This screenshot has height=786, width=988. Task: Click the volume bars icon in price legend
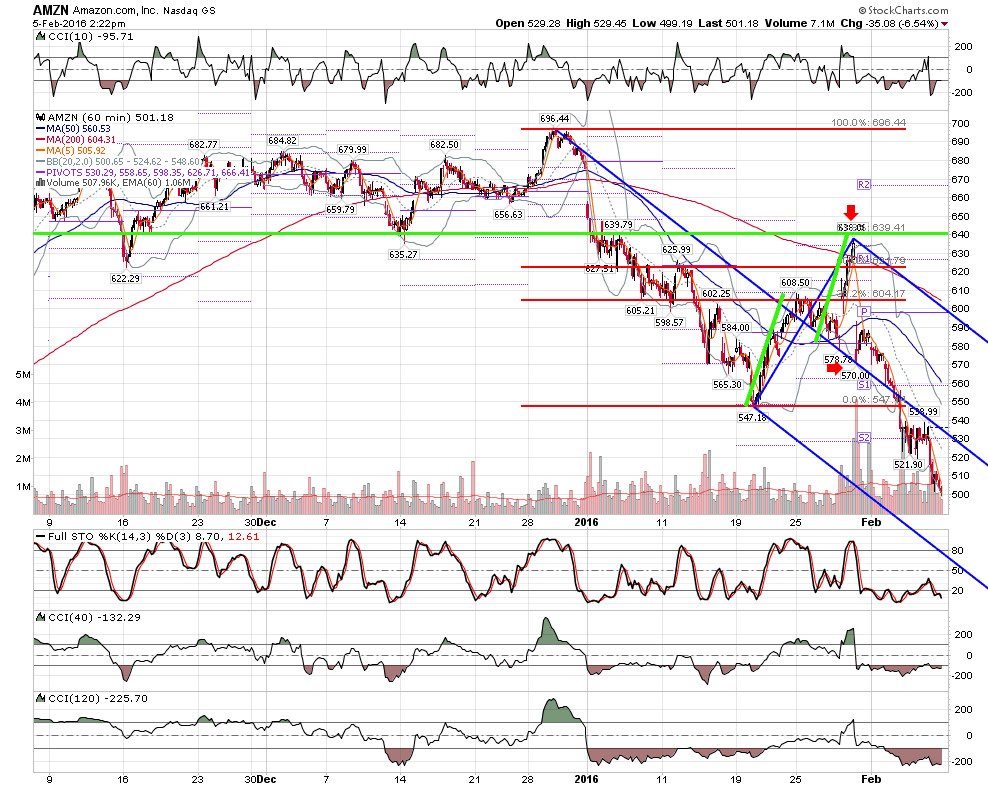(40, 183)
